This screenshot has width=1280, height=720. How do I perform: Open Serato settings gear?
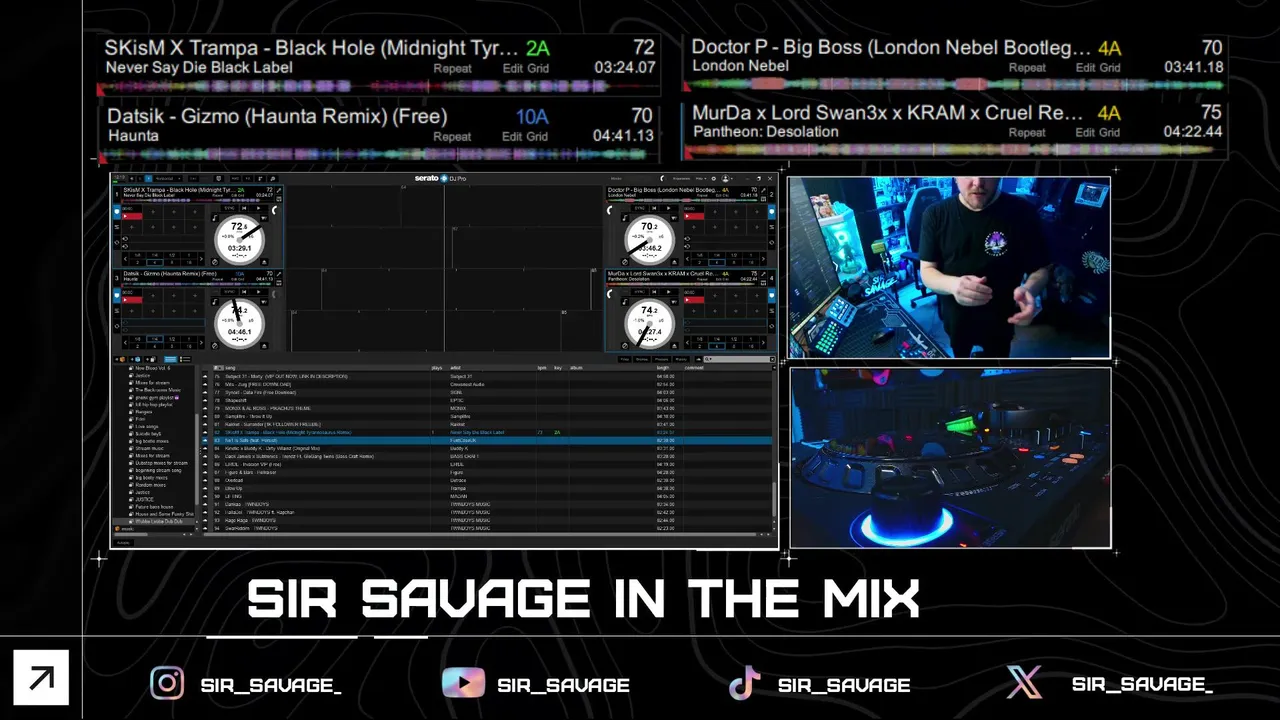[x=713, y=178]
